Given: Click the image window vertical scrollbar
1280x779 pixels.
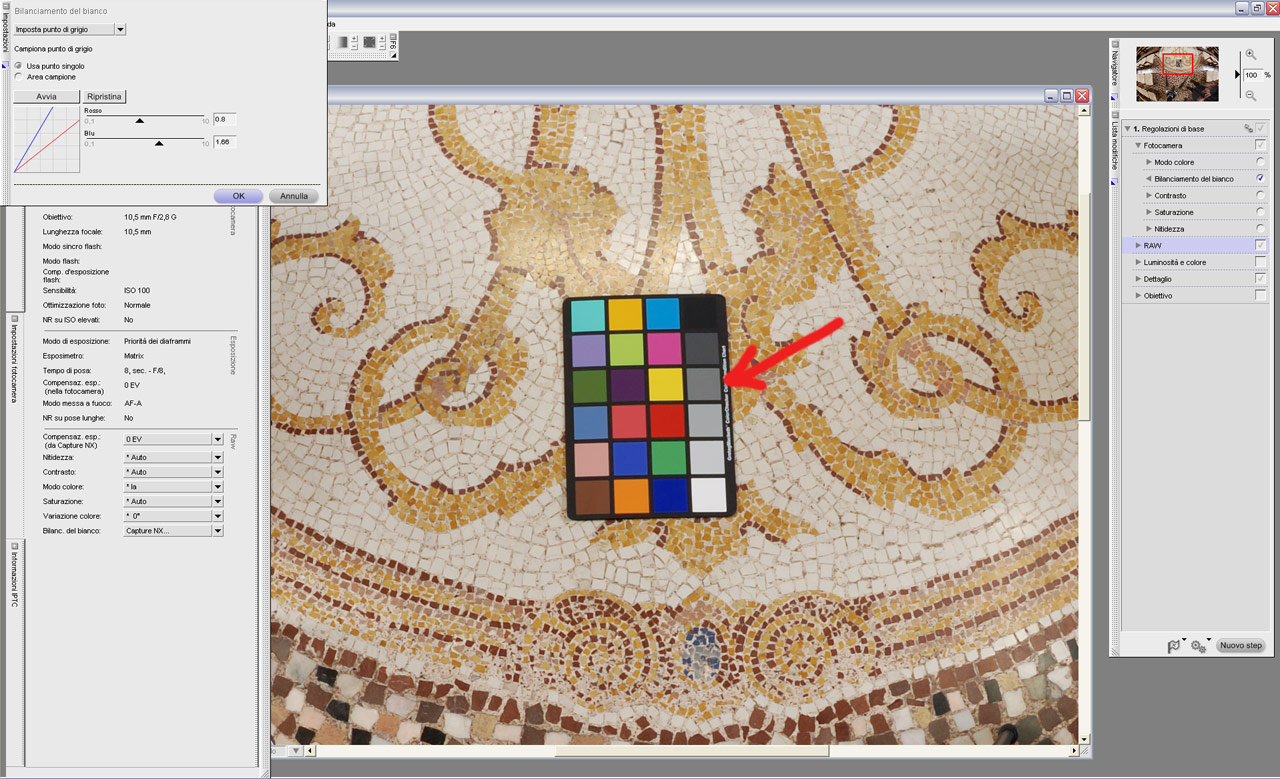Looking at the screenshot, I should pos(1085,307).
